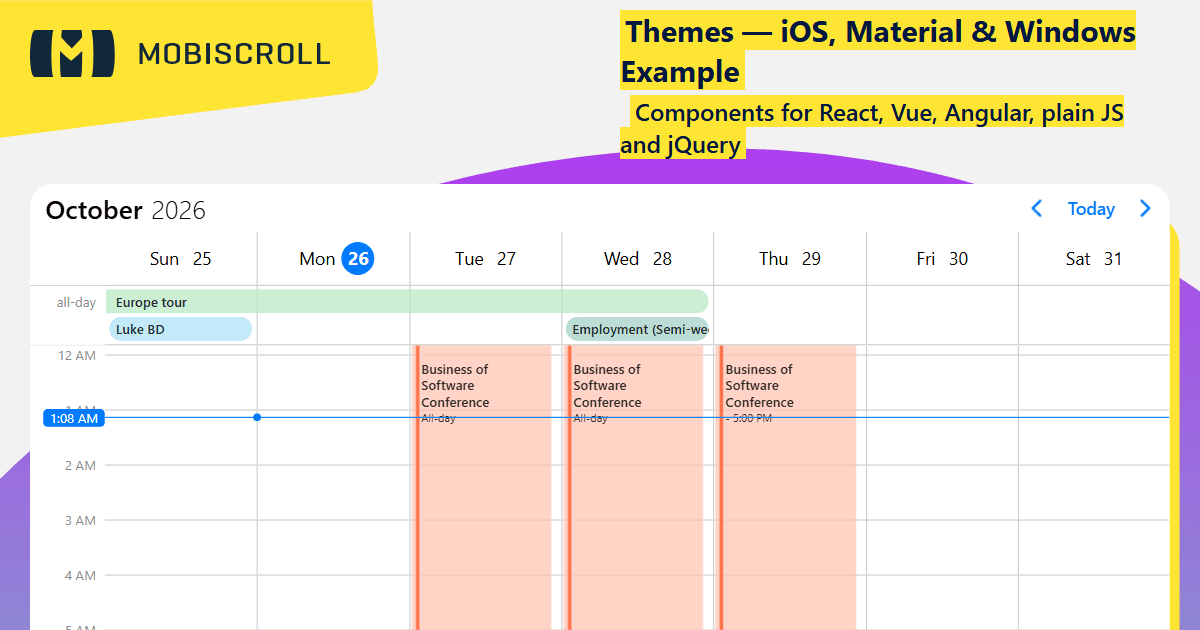Open Tuesday Business of Software Conference event
This screenshot has width=1200, height=630.
pyautogui.click(x=483, y=487)
